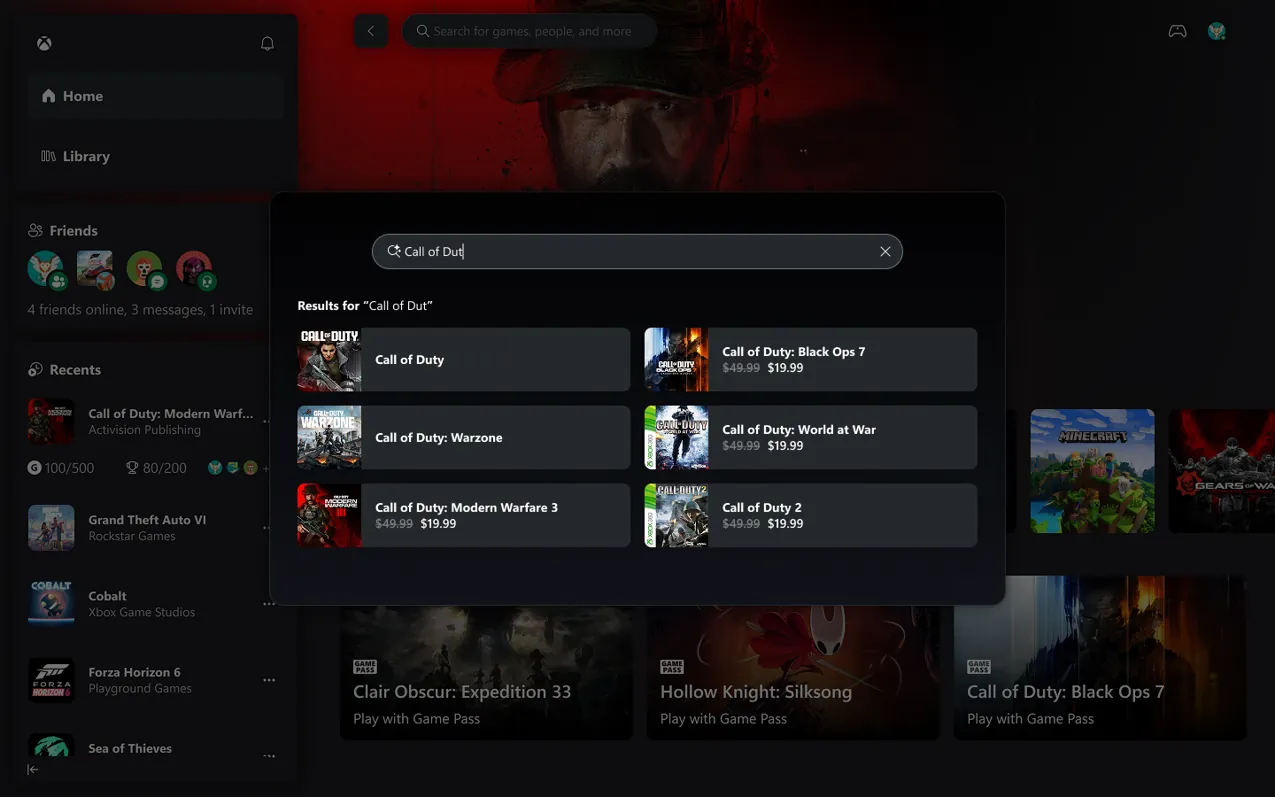
Task: Open the Library section
Action: [x=155, y=156]
